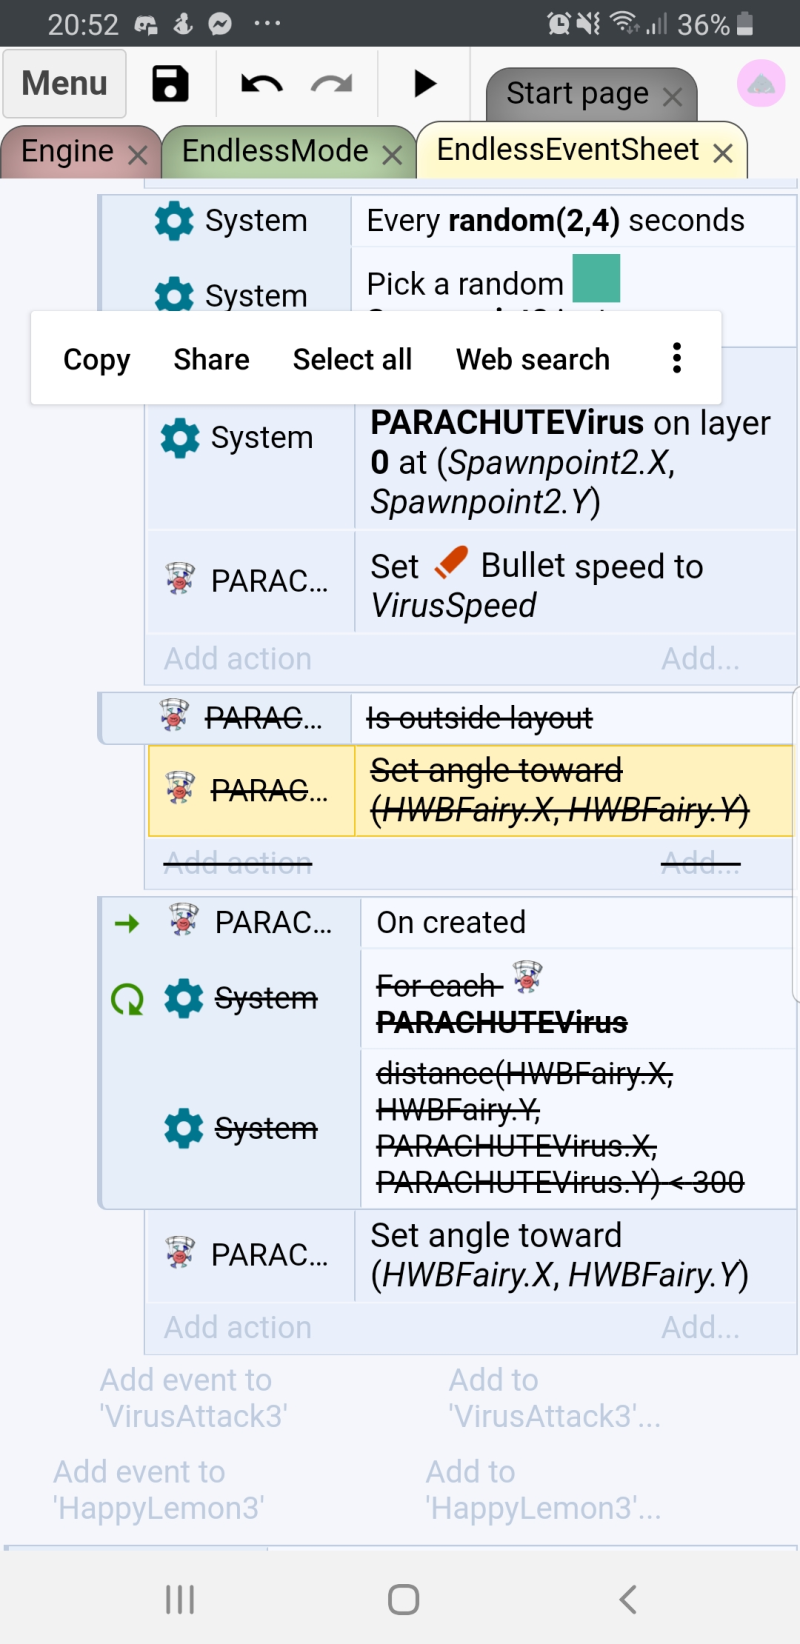This screenshot has height=1644, width=800.
Task: Click the PARACHUTEVirus icon after 'For each'
Action: coord(528,976)
